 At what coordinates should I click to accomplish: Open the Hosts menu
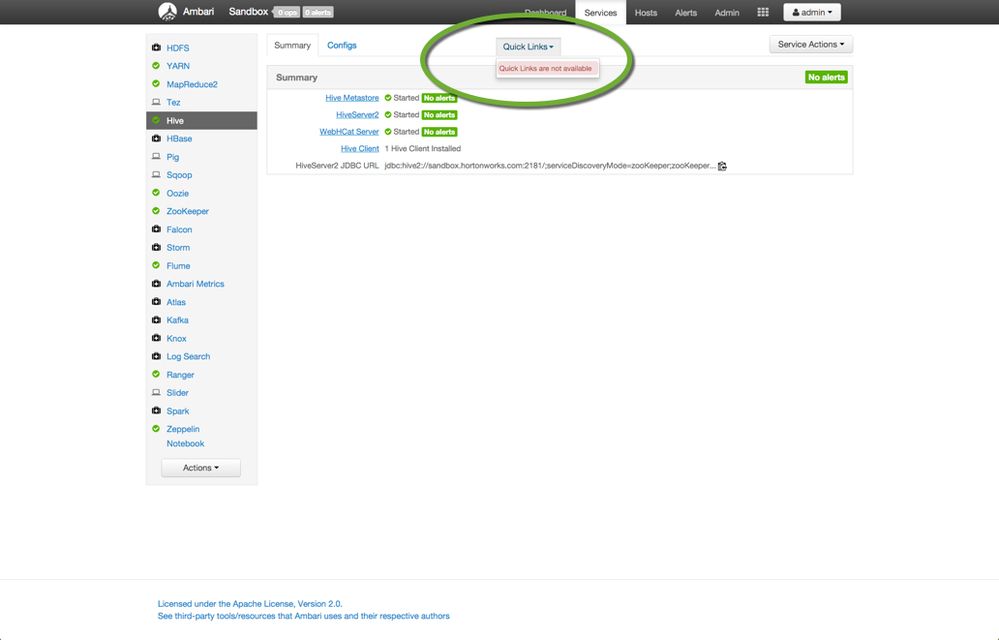(x=645, y=12)
